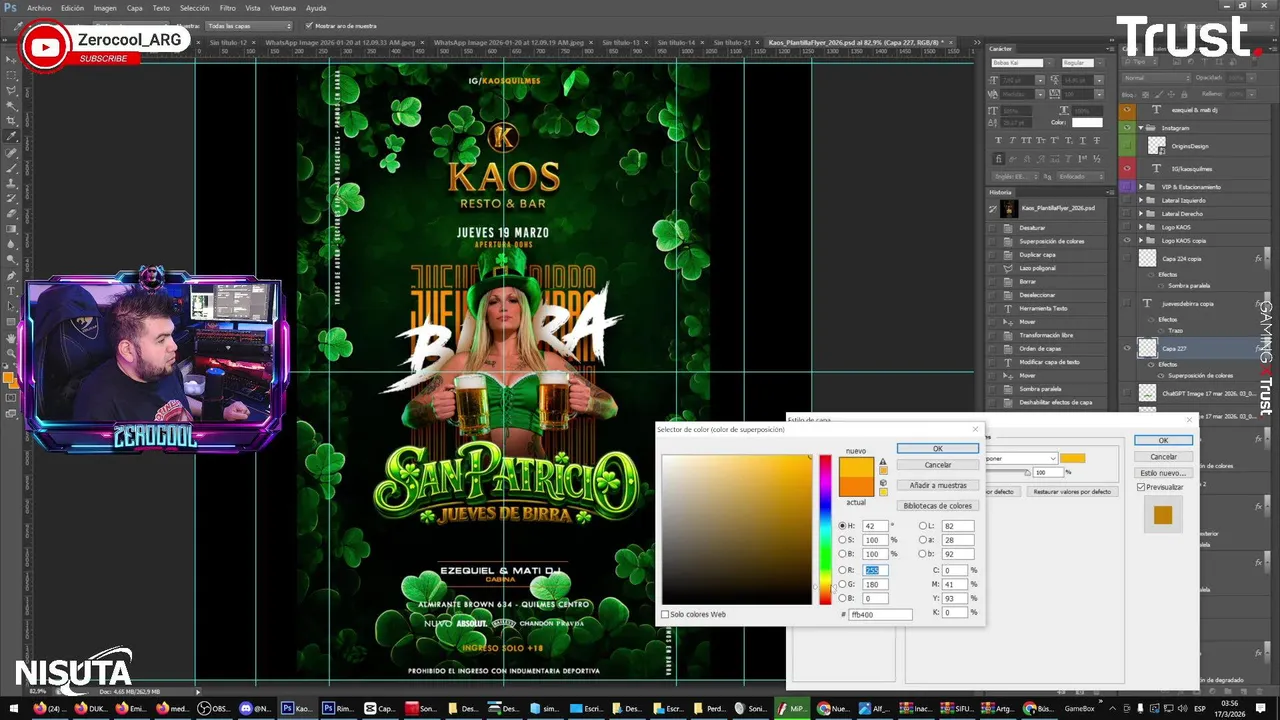Select the H hue radio button

coord(842,526)
